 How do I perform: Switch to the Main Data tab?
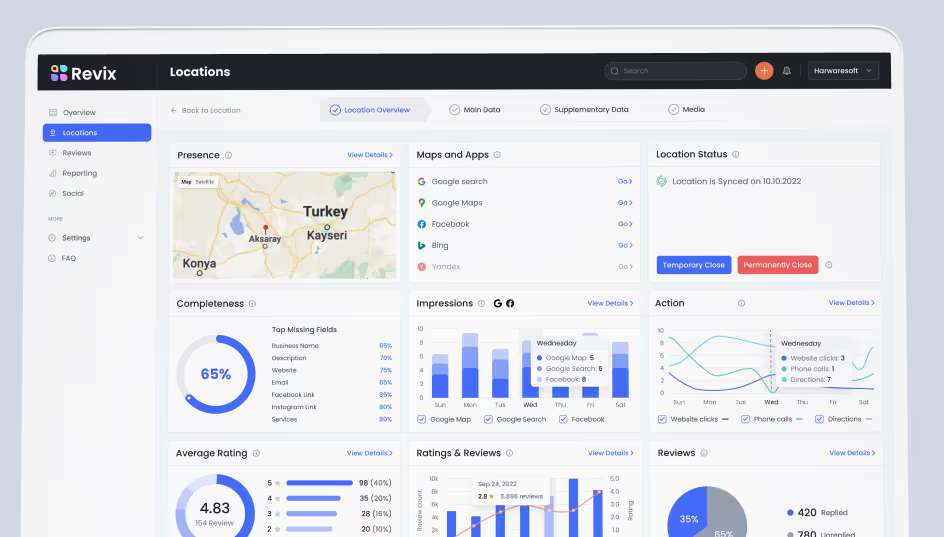(x=475, y=110)
